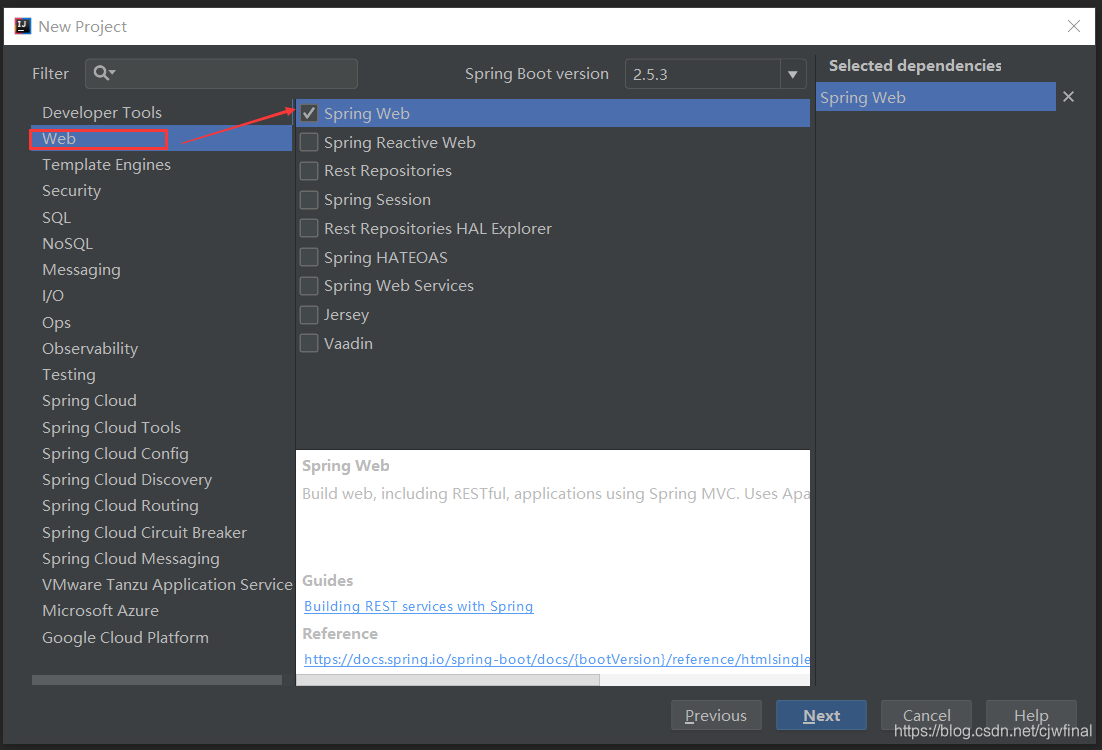This screenshot has width=1102, height=750.
Task: Select Spring Web in Selected dependencies list
Action: click(935, 97)
